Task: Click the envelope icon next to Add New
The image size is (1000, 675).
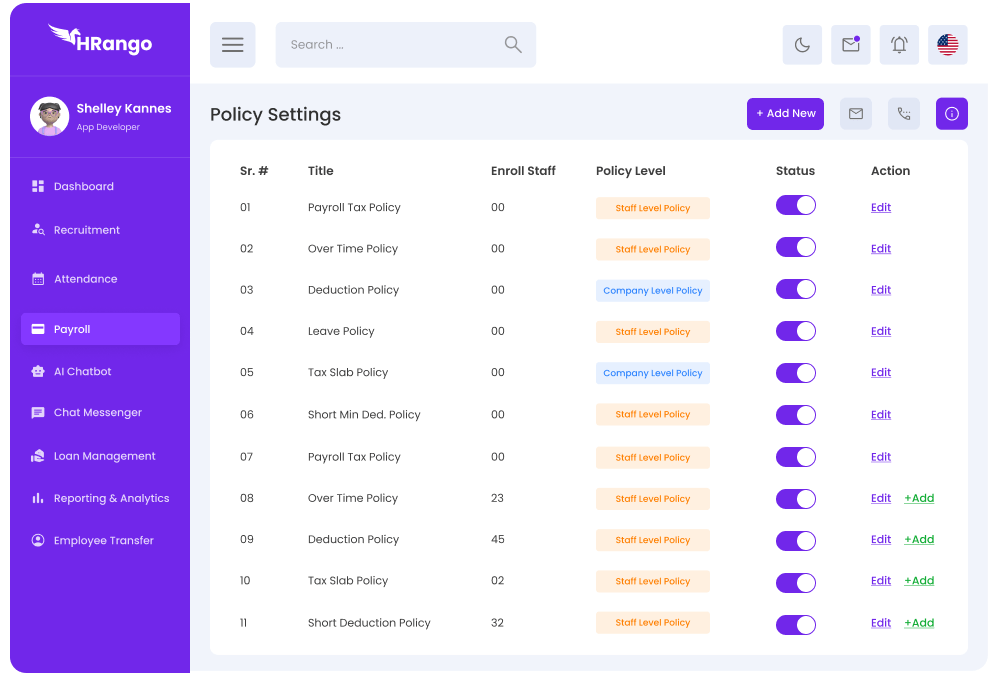Action: [x=856, y=114]
